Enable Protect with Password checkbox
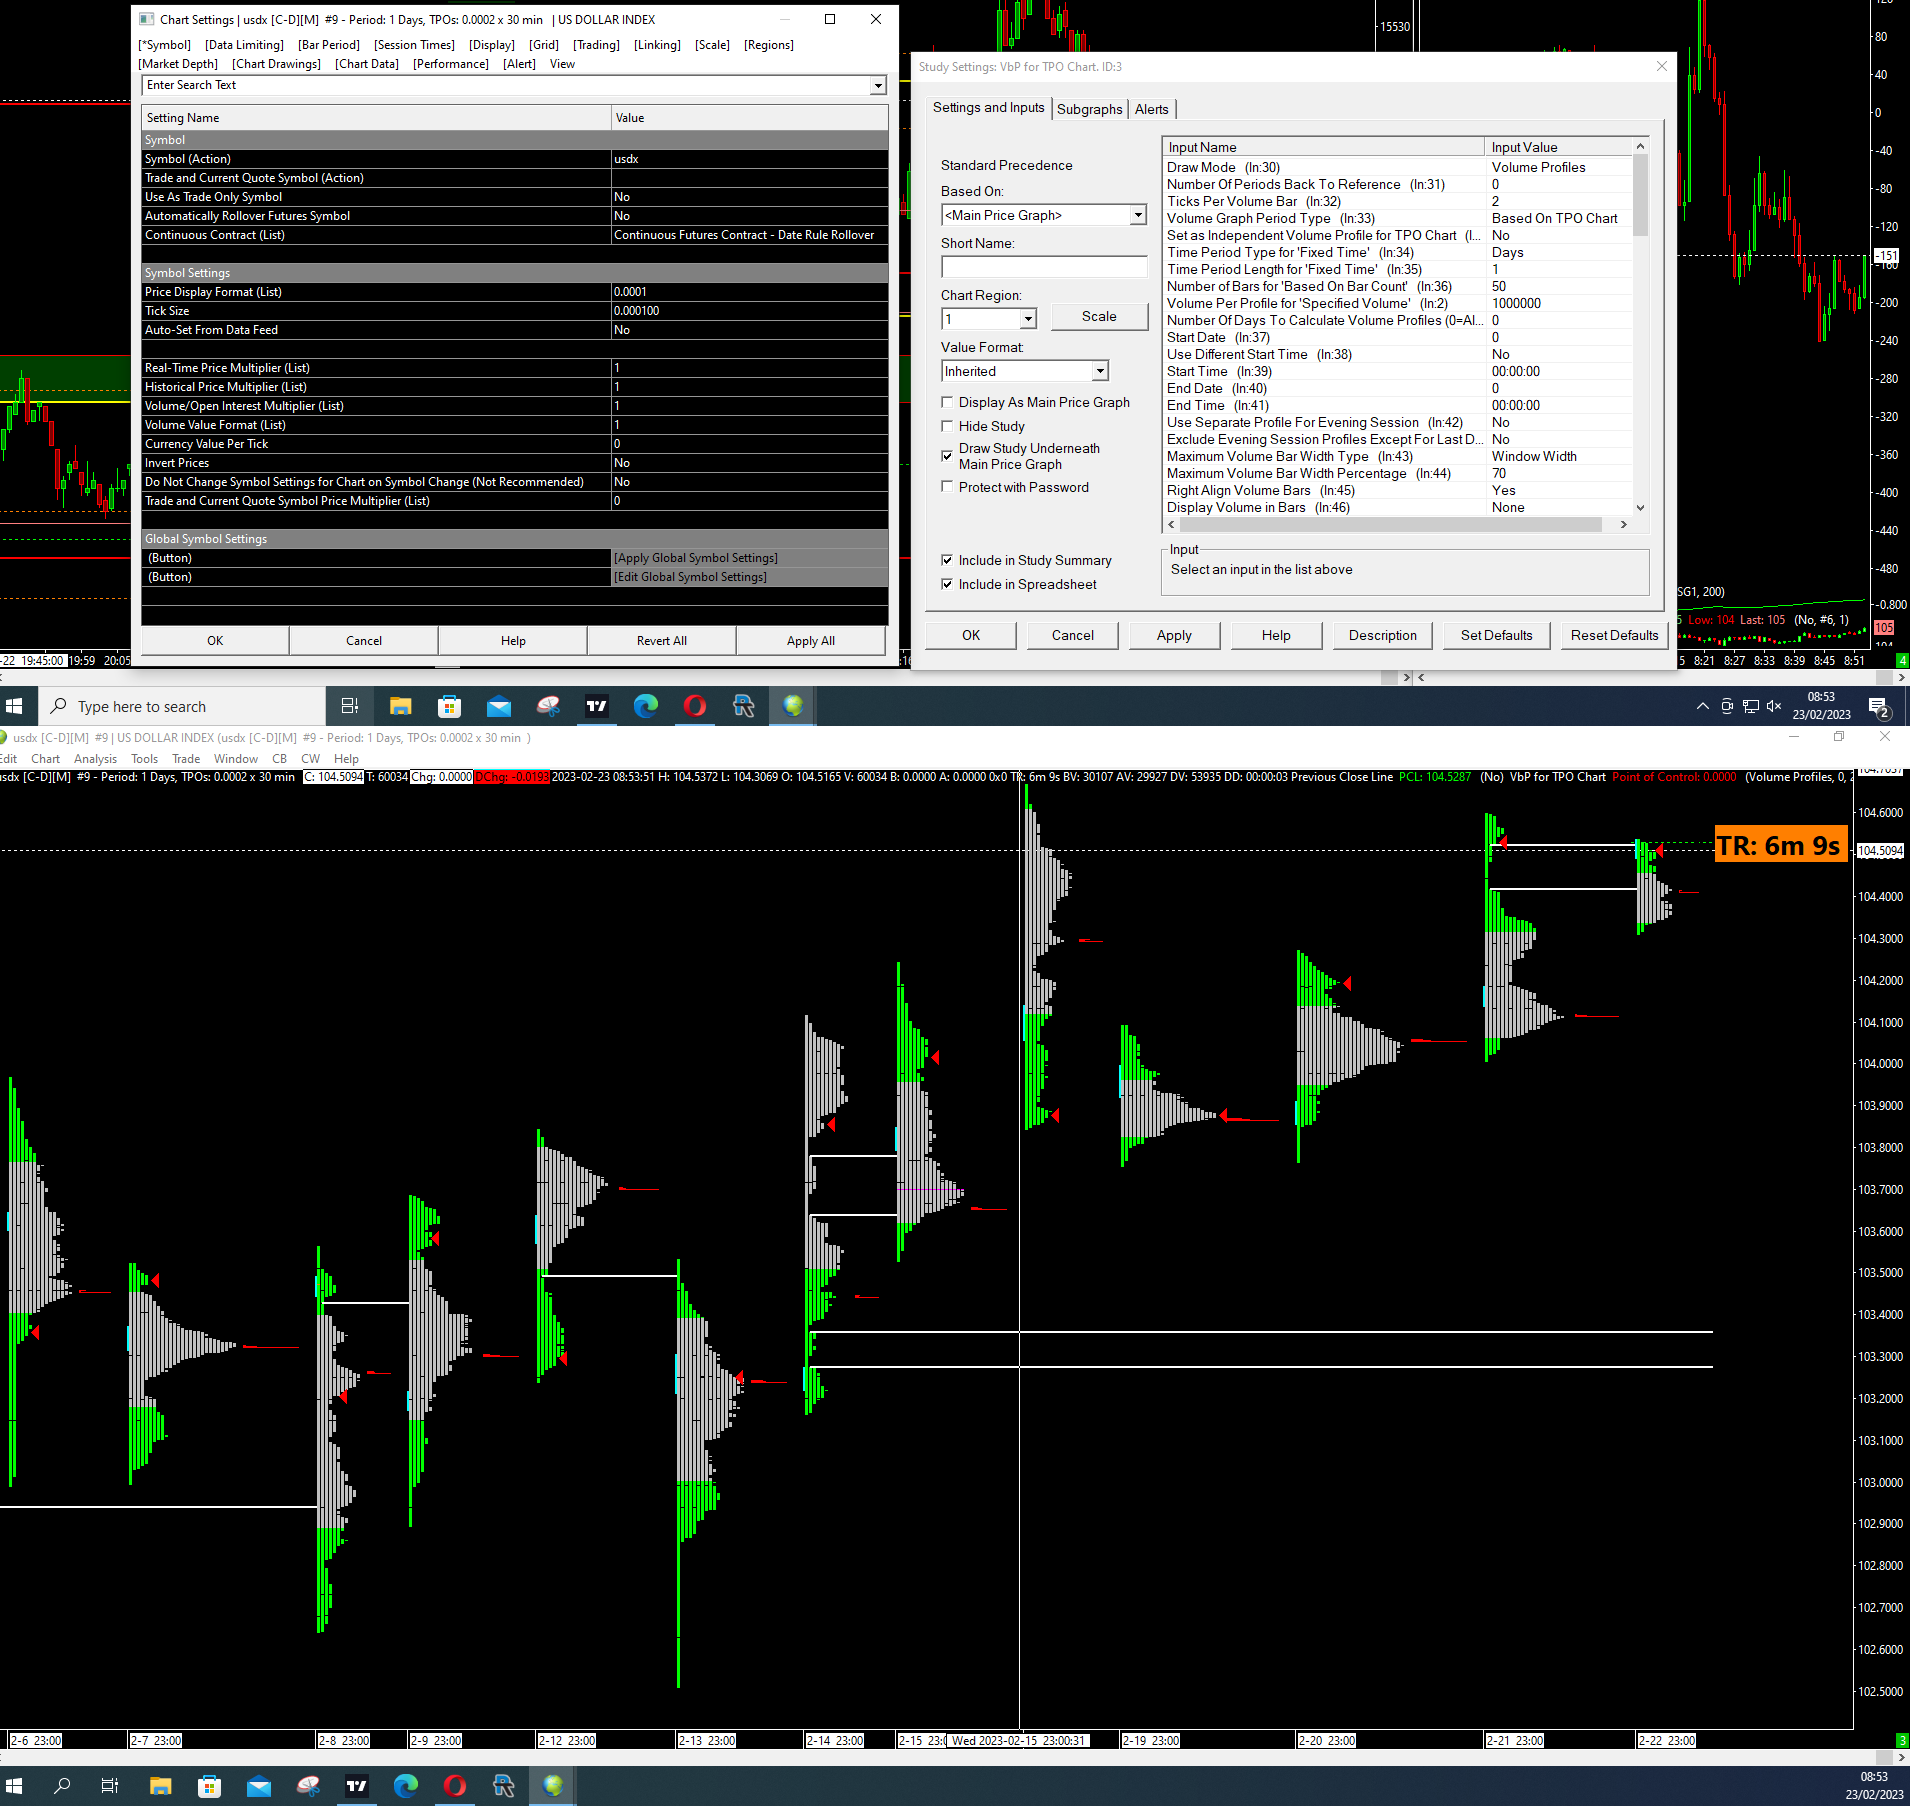1910x1806 pixels. click(947, 487)
